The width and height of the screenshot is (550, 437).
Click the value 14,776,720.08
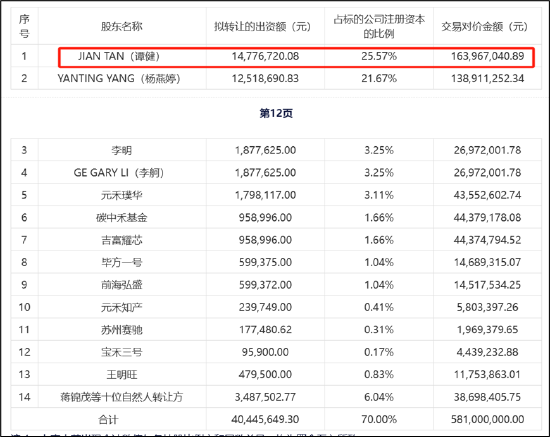tap(265, 56)
